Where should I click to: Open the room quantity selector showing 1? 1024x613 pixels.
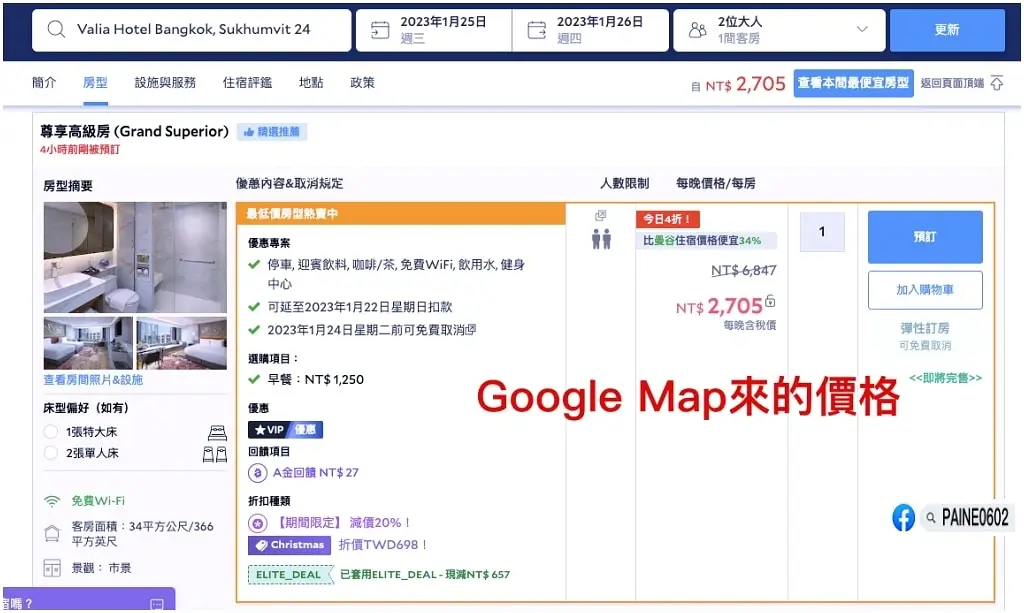(822, 232)
